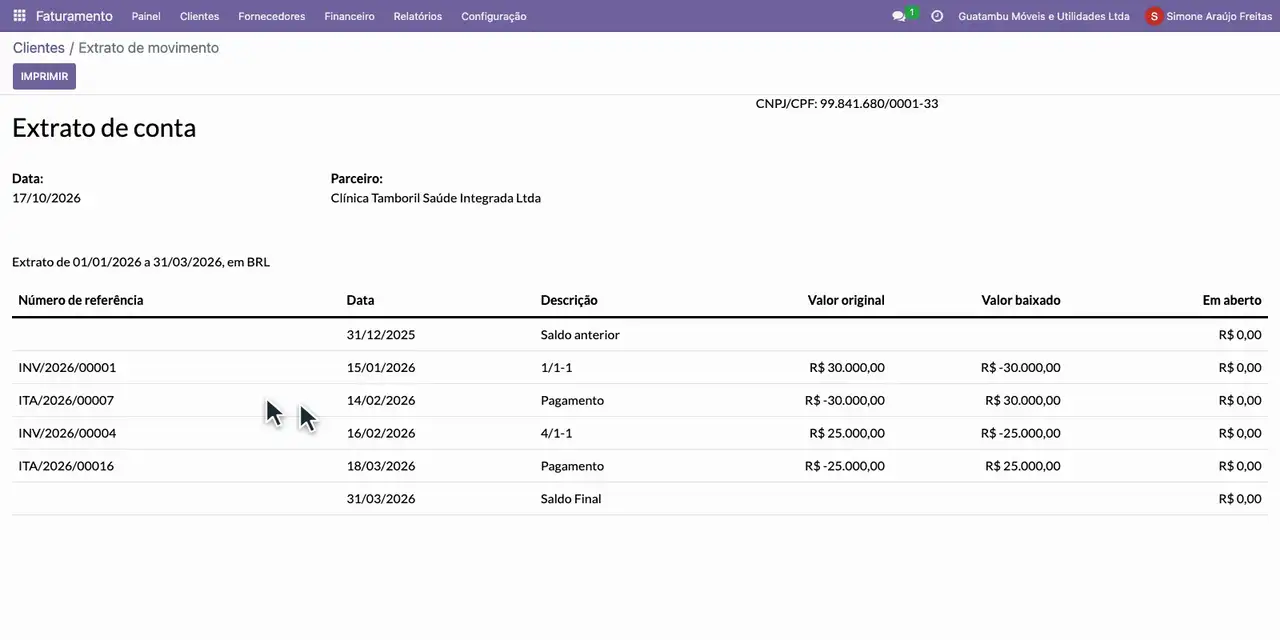Open the Clientes menu
Viewport: 1280px width, 640px height.
click(199, 16)
